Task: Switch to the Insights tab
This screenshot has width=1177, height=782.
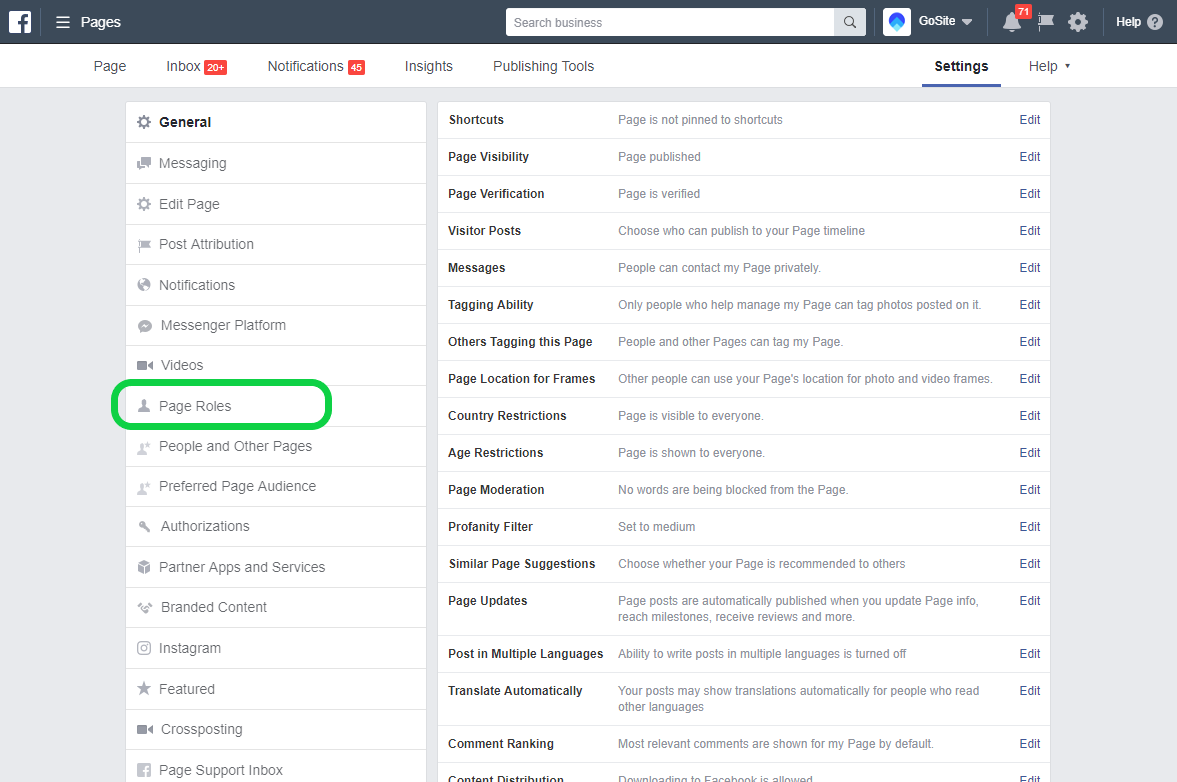Action: tap(429, 66)
